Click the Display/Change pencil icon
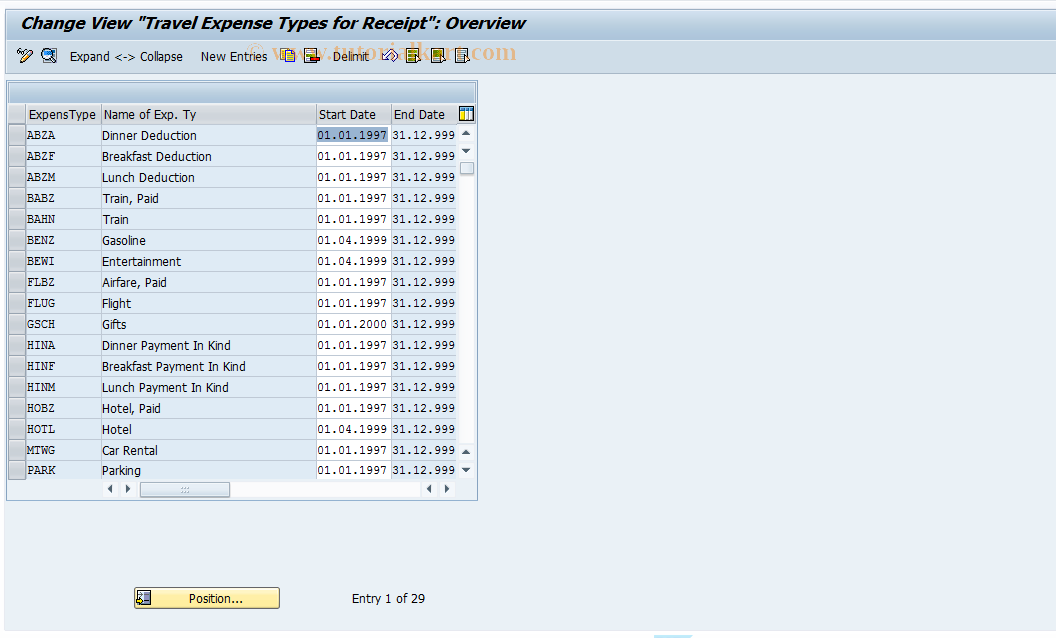 point(25,56)
